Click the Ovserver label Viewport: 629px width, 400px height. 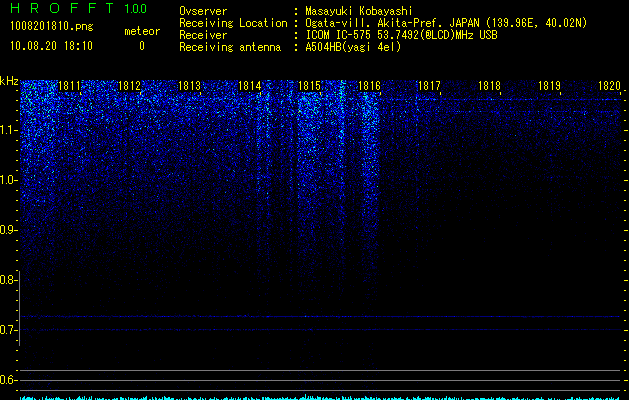click(x=203, y=11)
